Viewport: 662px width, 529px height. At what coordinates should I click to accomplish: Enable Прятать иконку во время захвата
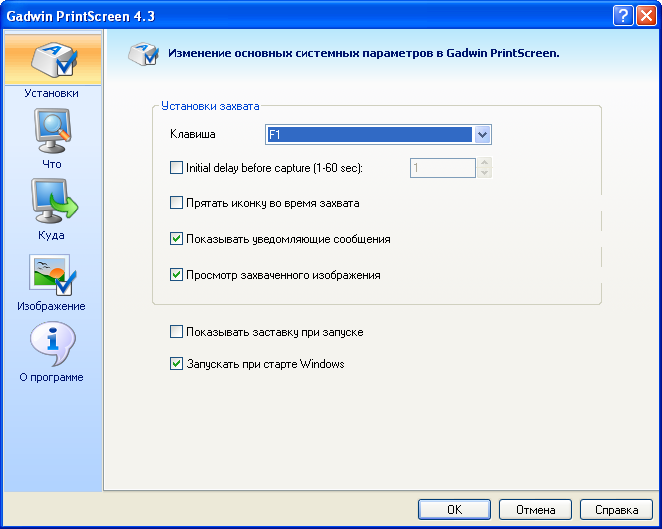(176, 203)
